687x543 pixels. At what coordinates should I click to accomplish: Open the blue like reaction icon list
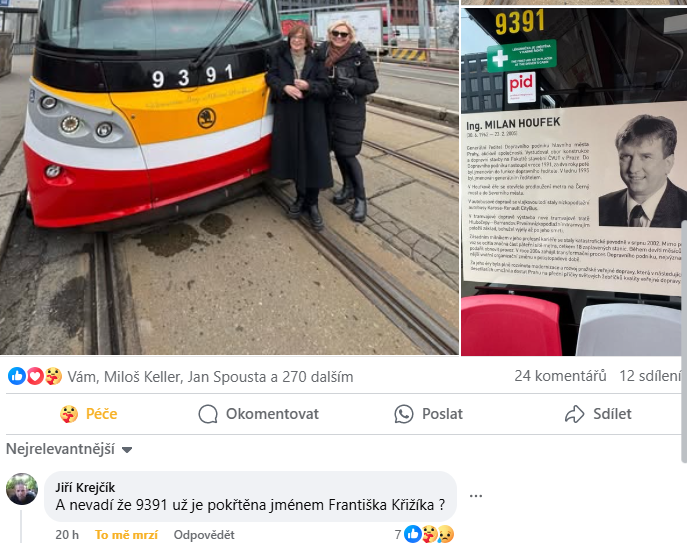17,376
